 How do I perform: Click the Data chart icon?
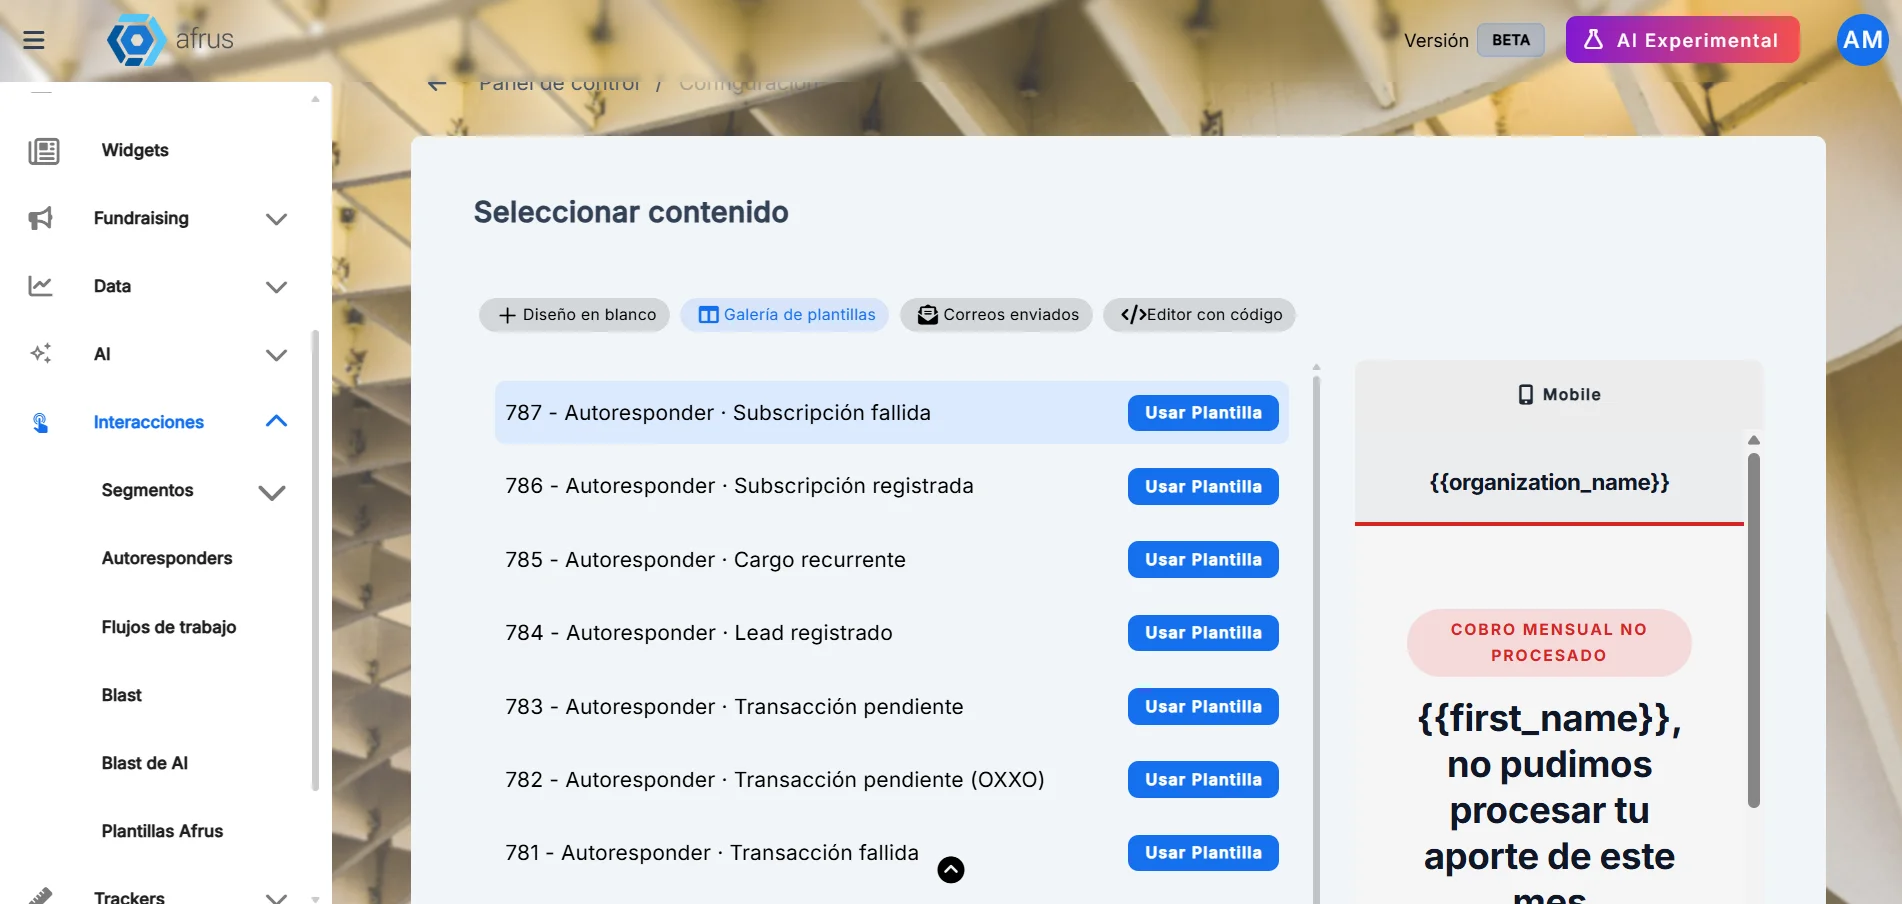pos(41,286)
